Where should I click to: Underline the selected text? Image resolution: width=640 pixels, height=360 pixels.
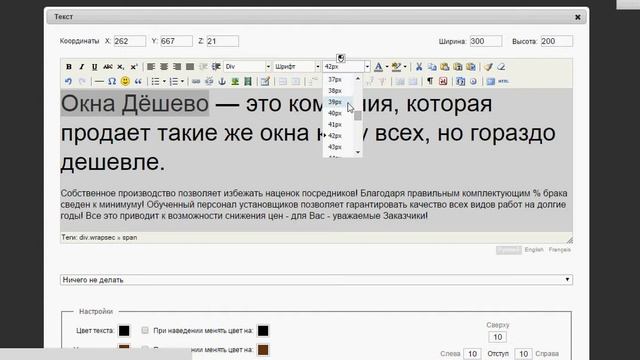(95, 67)
